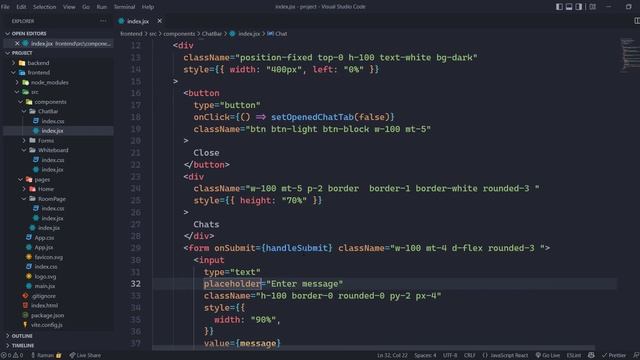Show errors and warnings in status bar
640x360 pixels.
click(11, 356)
